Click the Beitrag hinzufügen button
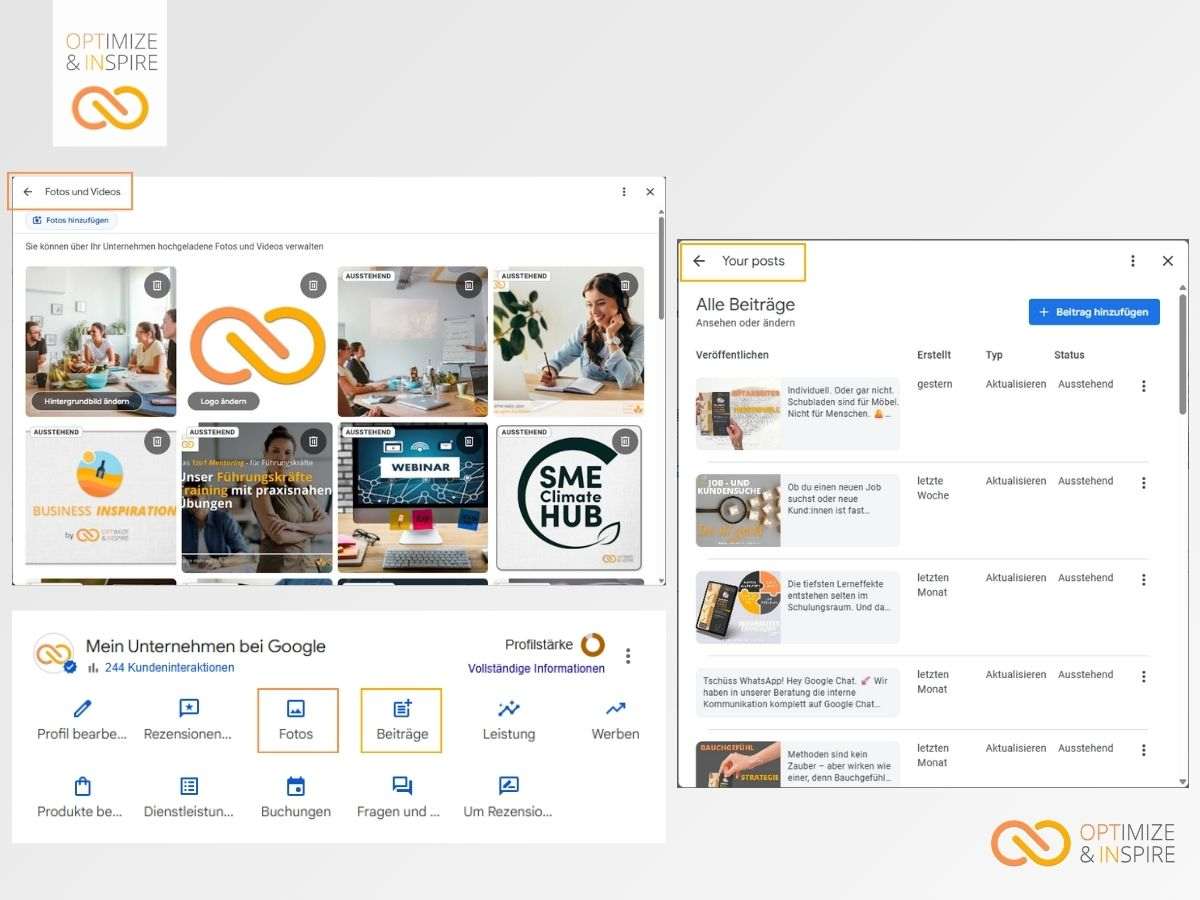Viewport: 1200px width, 900px height. (x=1094, y=312)
